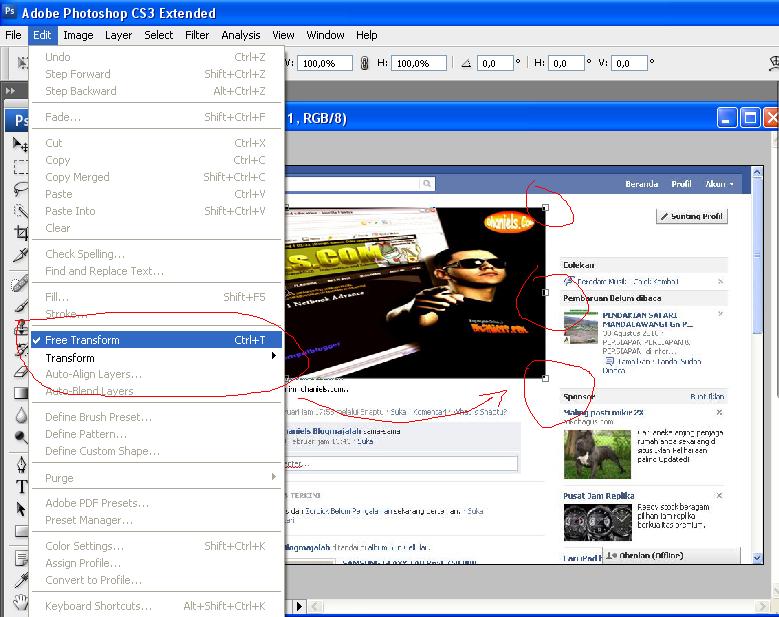The width and height of the screenshot is (779, 617).
Task: Click Keyboard Shortcuts menu entry
Action: (x=156, y=606)
